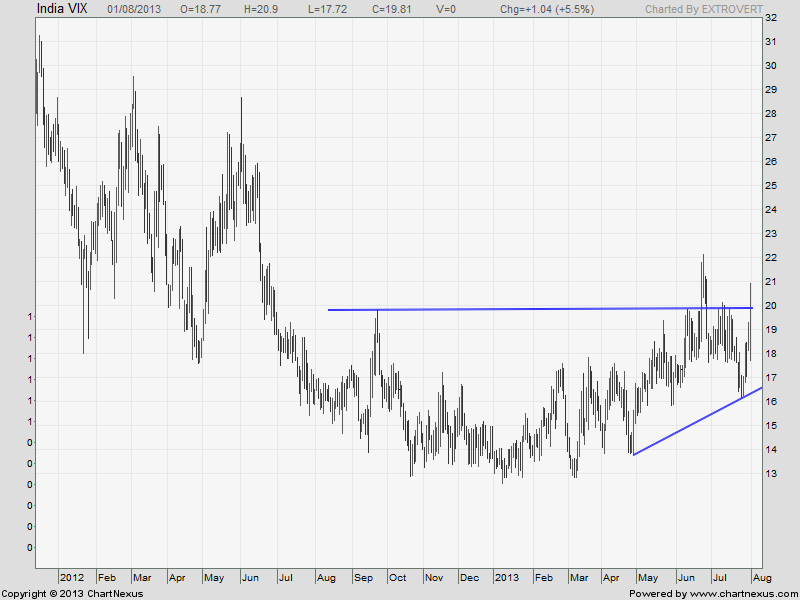
Task: Click the 13 level on price axis
Action: 771,474
